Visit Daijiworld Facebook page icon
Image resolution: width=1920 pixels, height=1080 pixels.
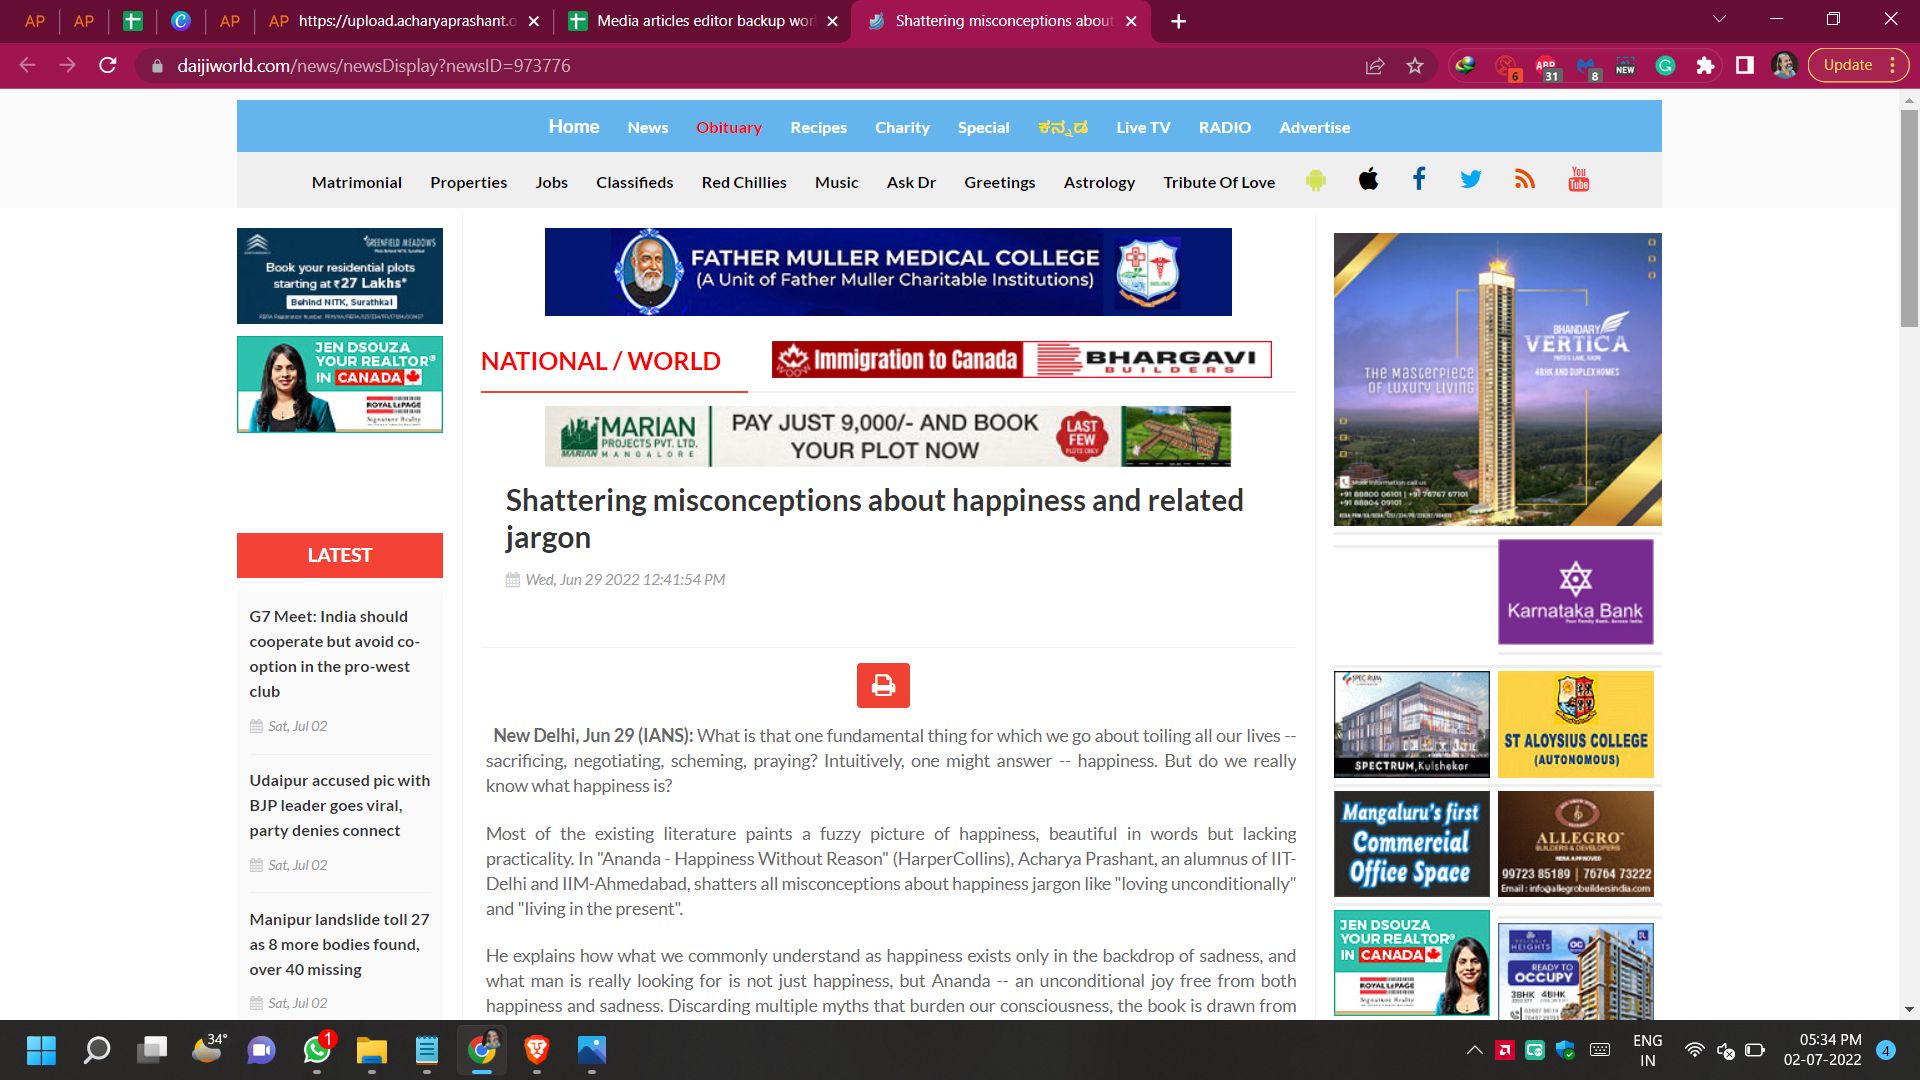pyautogui.click(x=1419, y=180)
